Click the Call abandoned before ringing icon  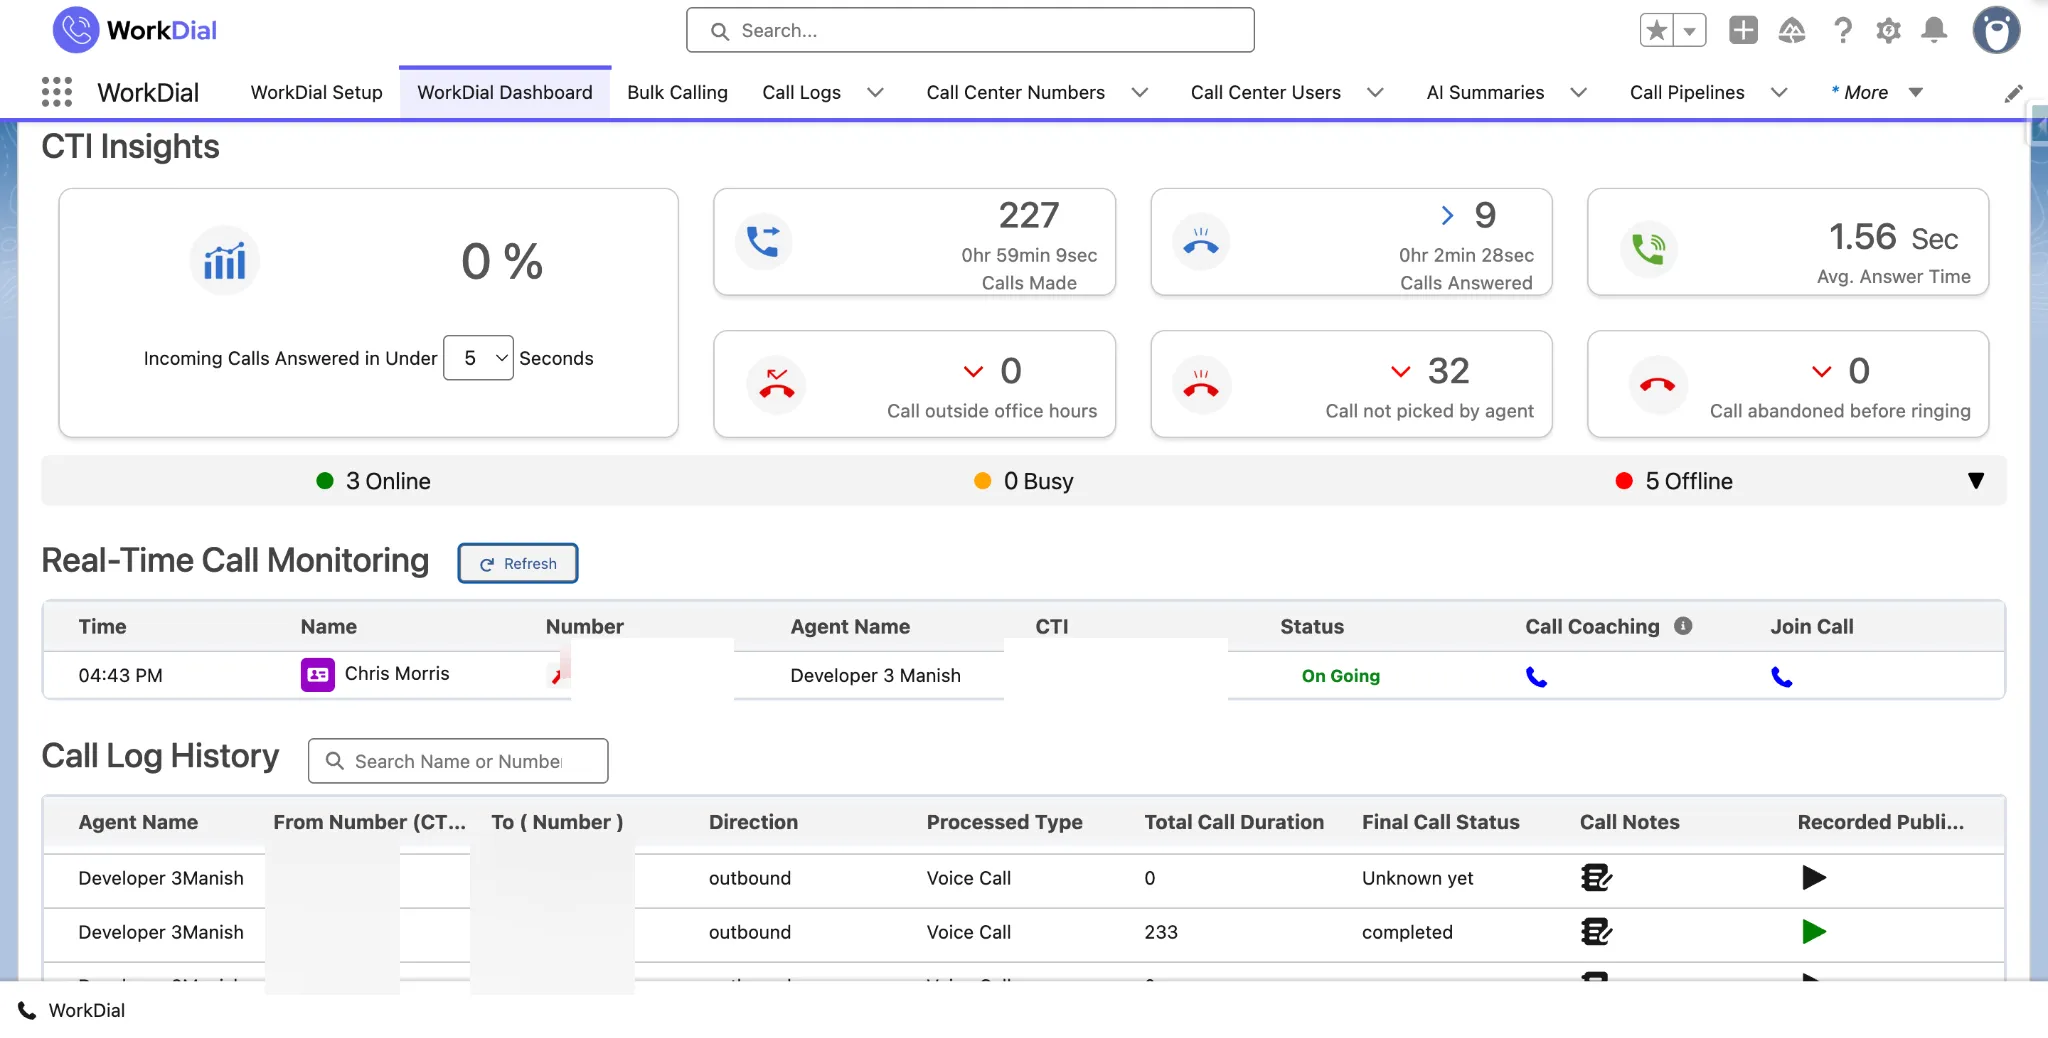tap(1657, 384)
